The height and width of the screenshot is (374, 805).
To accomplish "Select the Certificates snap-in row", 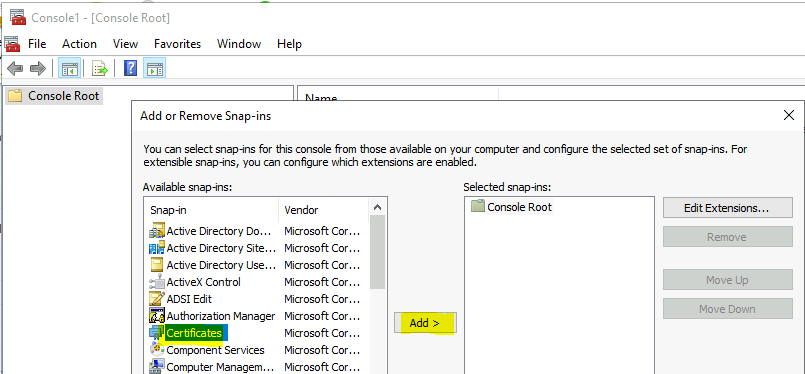I will point(257,333).
